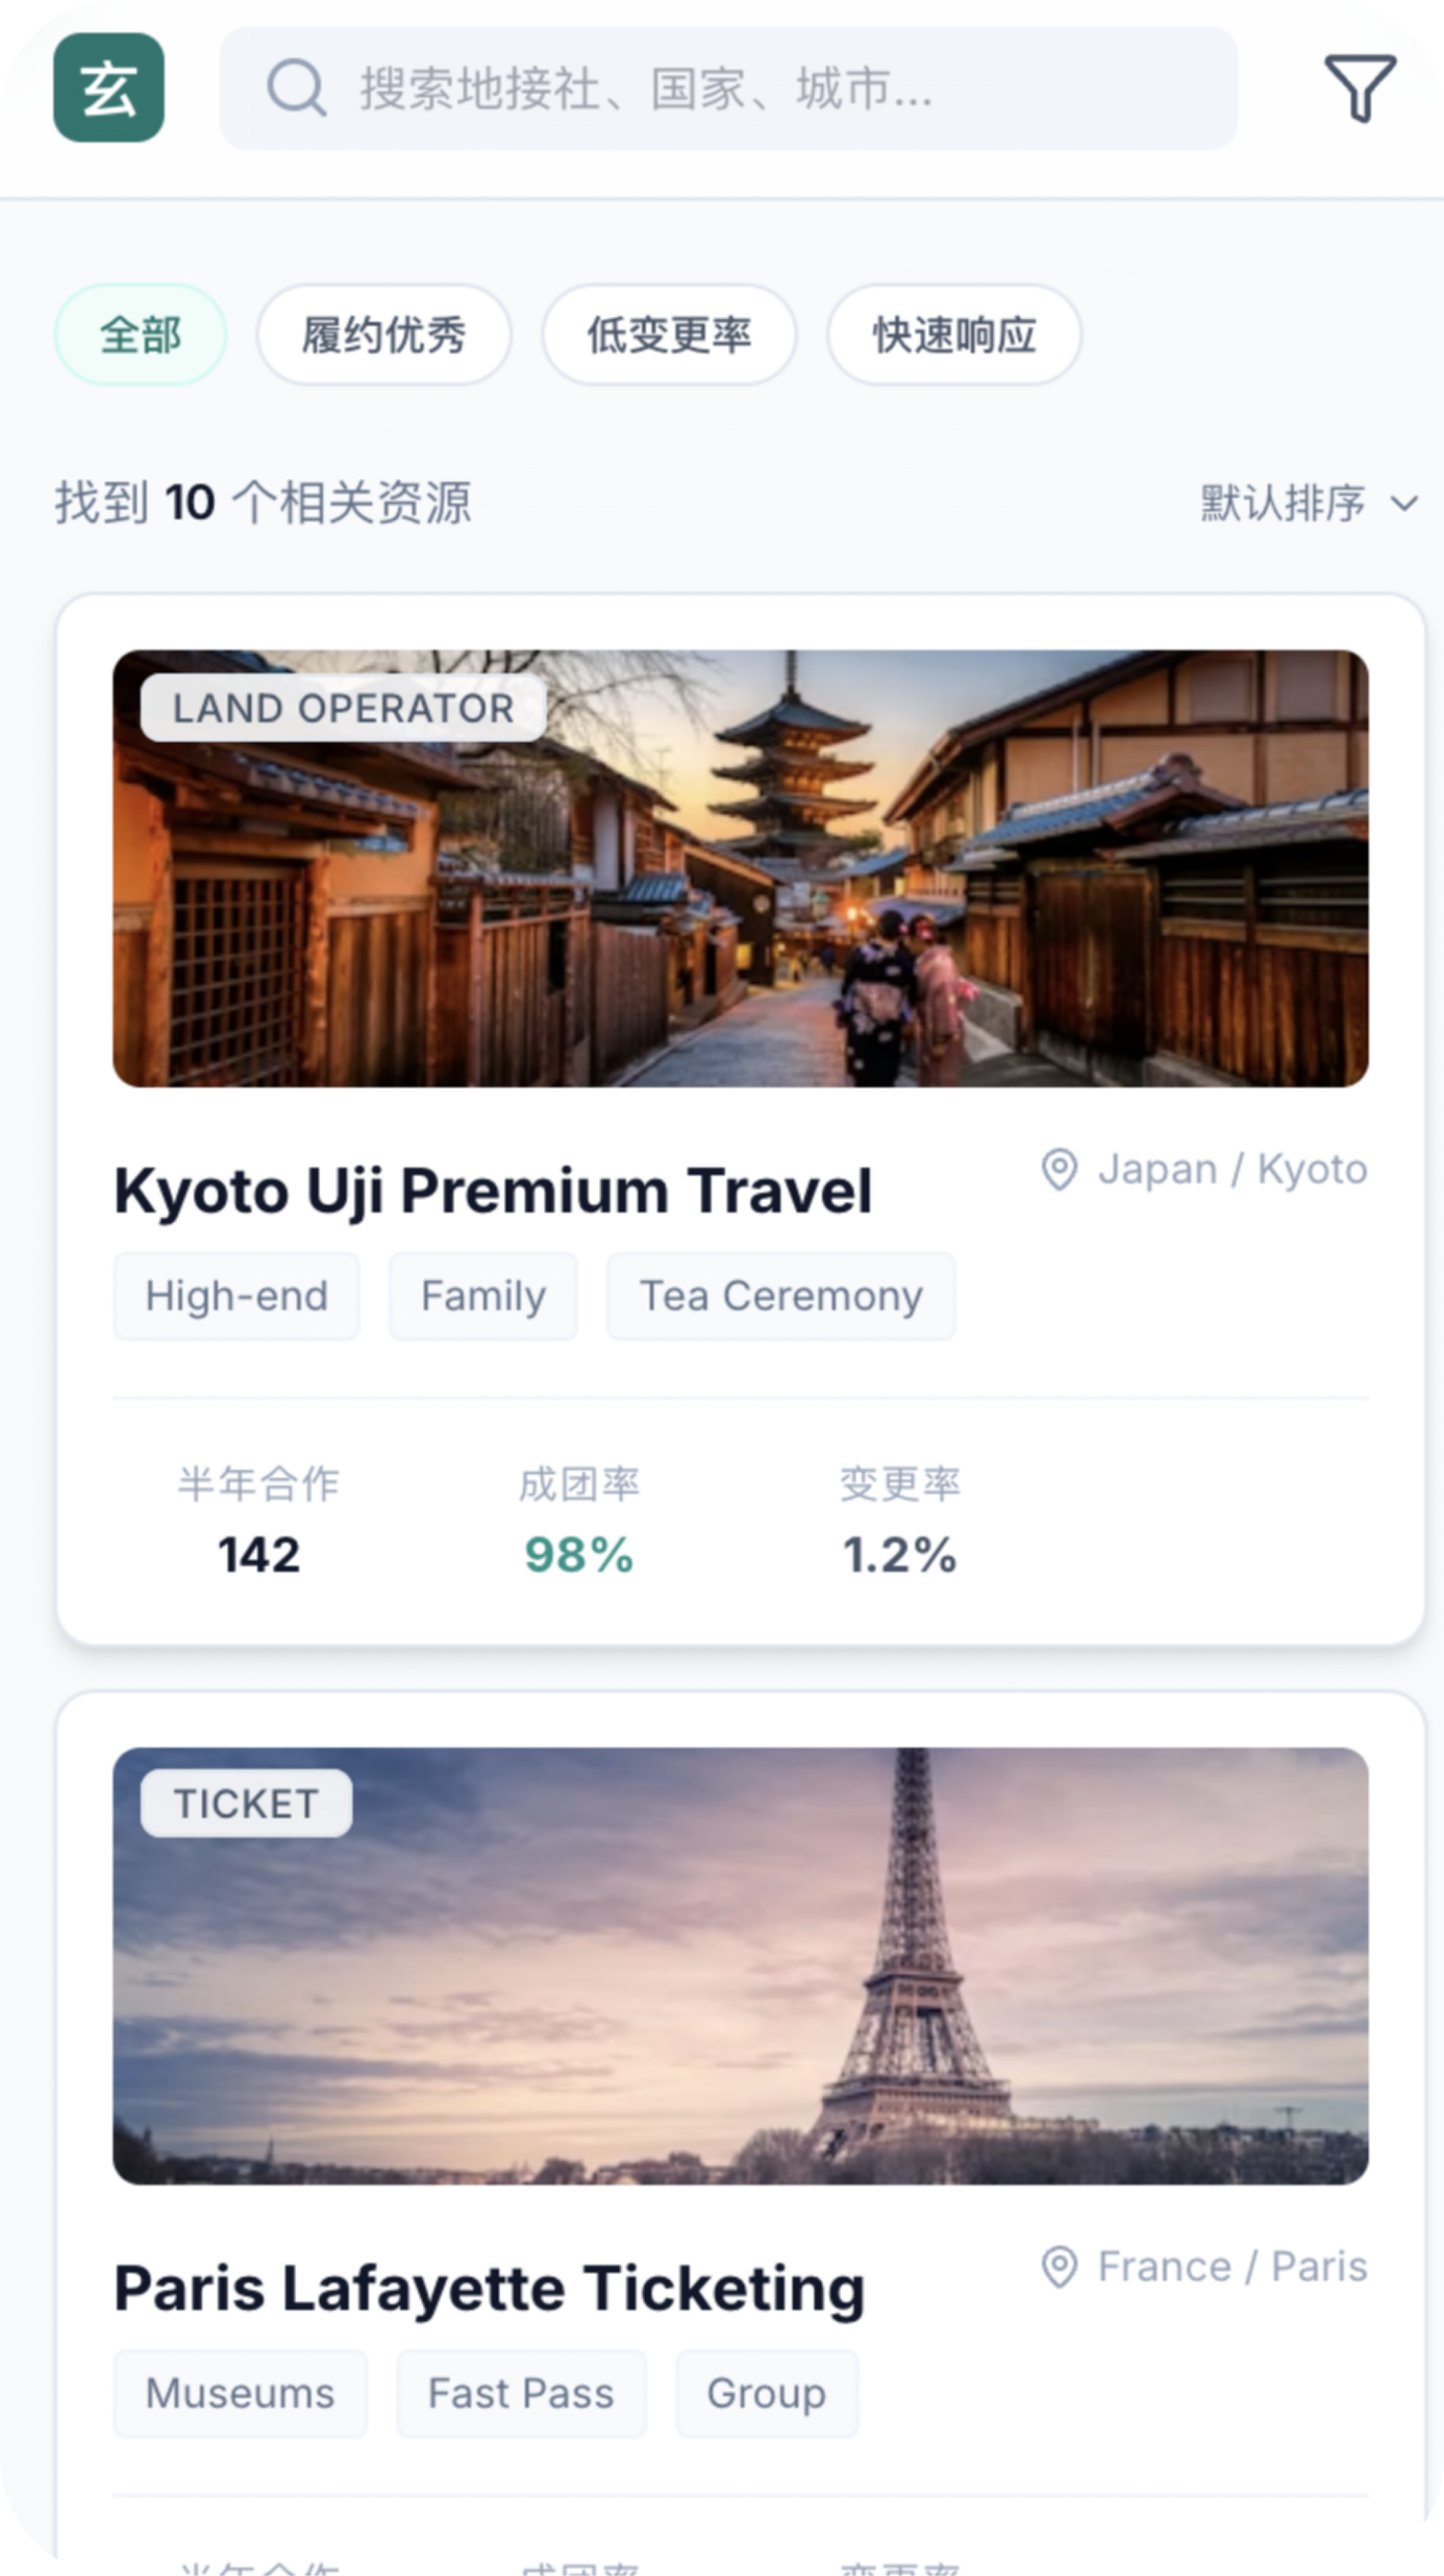This screenshot has width=1444, height=2576.
Task: Toggle the 履约优秀 filter chip
Action: pos(384,335)
